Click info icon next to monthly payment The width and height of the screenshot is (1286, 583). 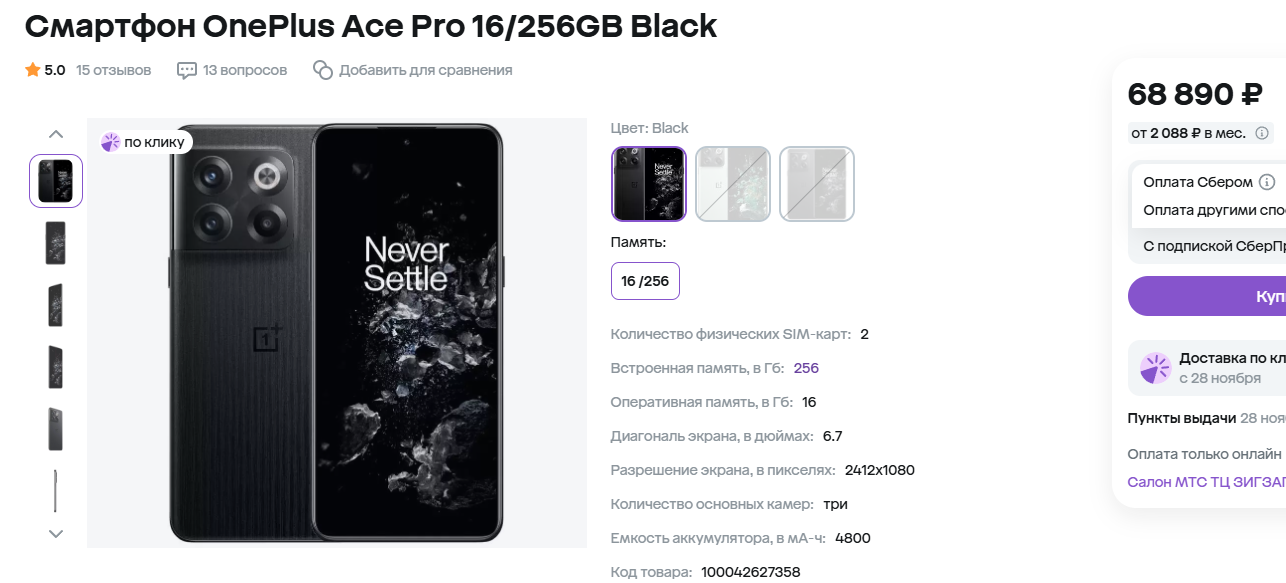tap(1262, 133)
